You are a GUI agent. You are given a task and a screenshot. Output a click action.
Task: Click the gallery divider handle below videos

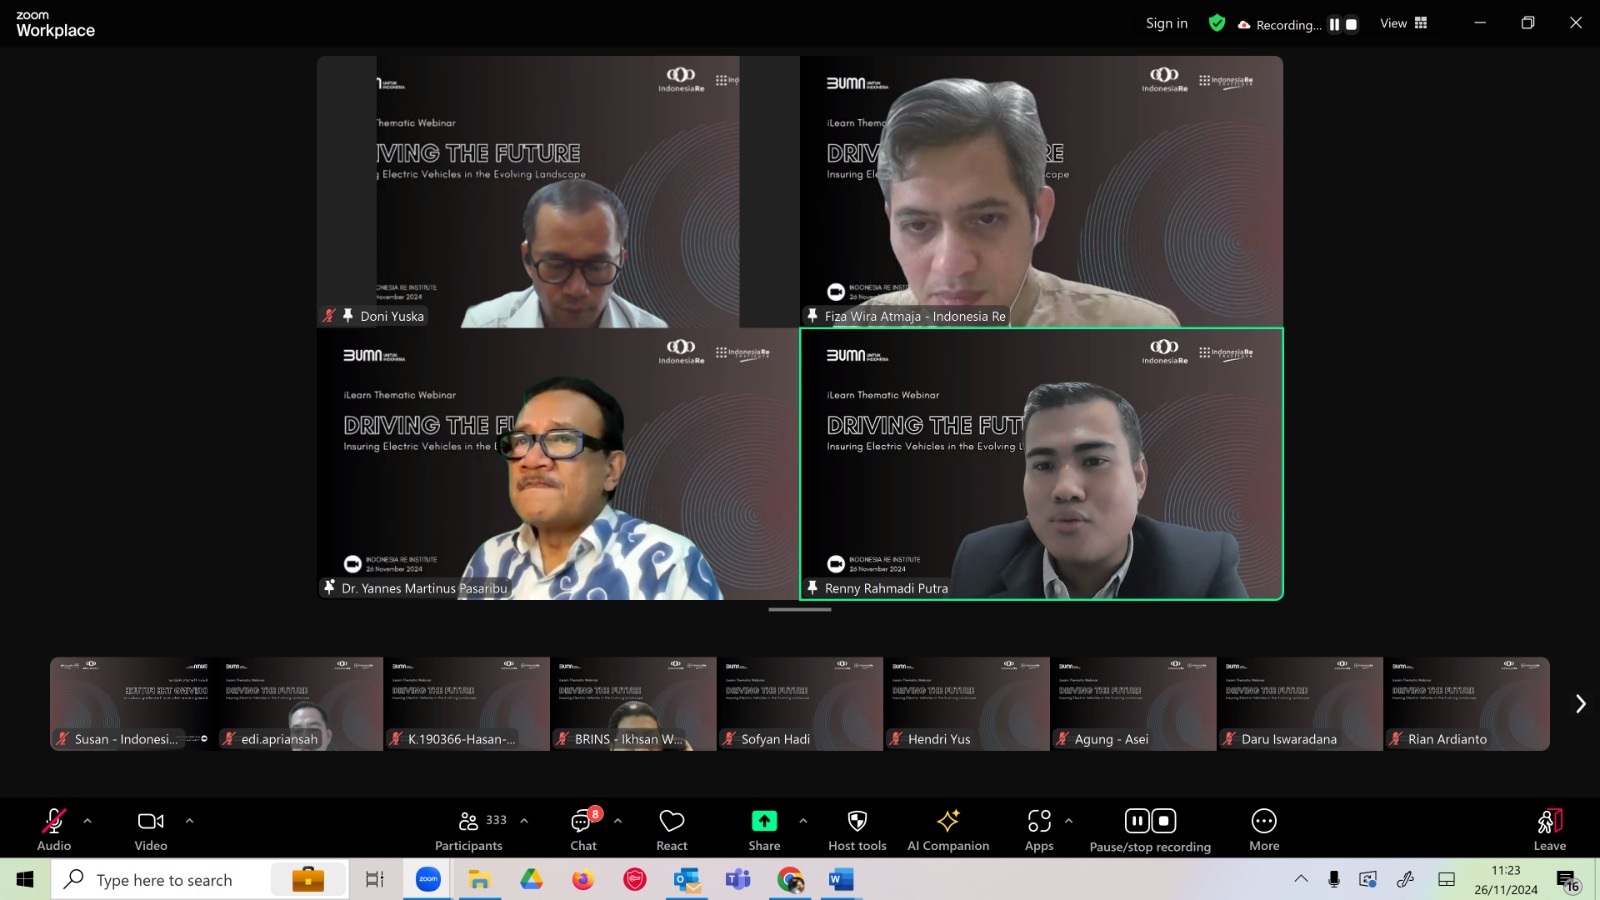click(800, 609)
